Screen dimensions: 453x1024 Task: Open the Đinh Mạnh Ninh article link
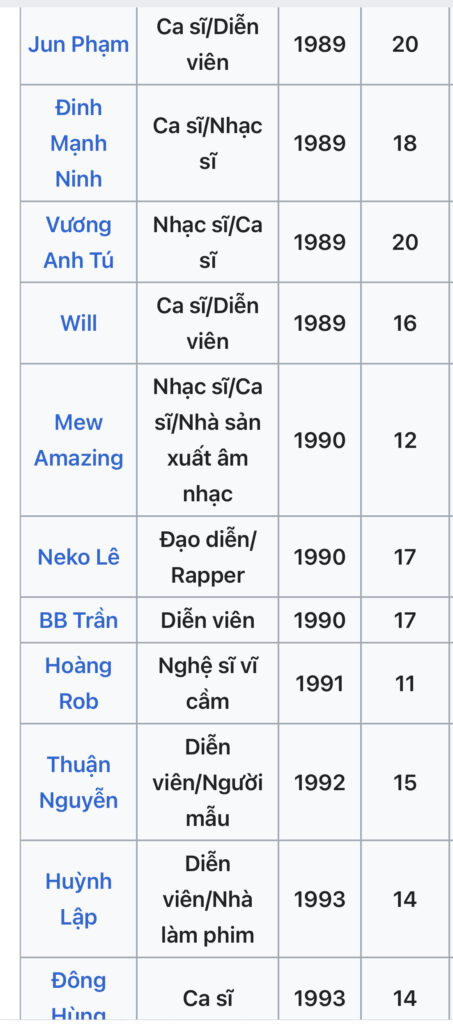[78, 143]
